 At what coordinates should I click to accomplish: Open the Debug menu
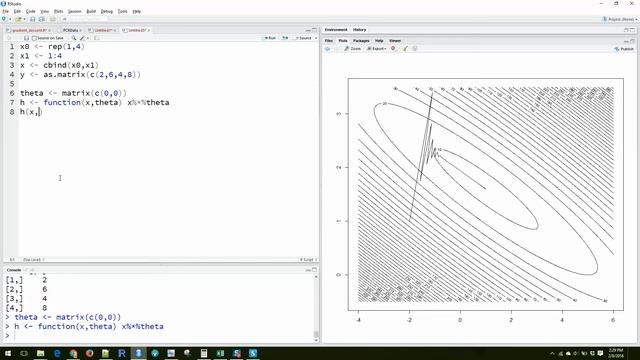[x=107, y=11]
